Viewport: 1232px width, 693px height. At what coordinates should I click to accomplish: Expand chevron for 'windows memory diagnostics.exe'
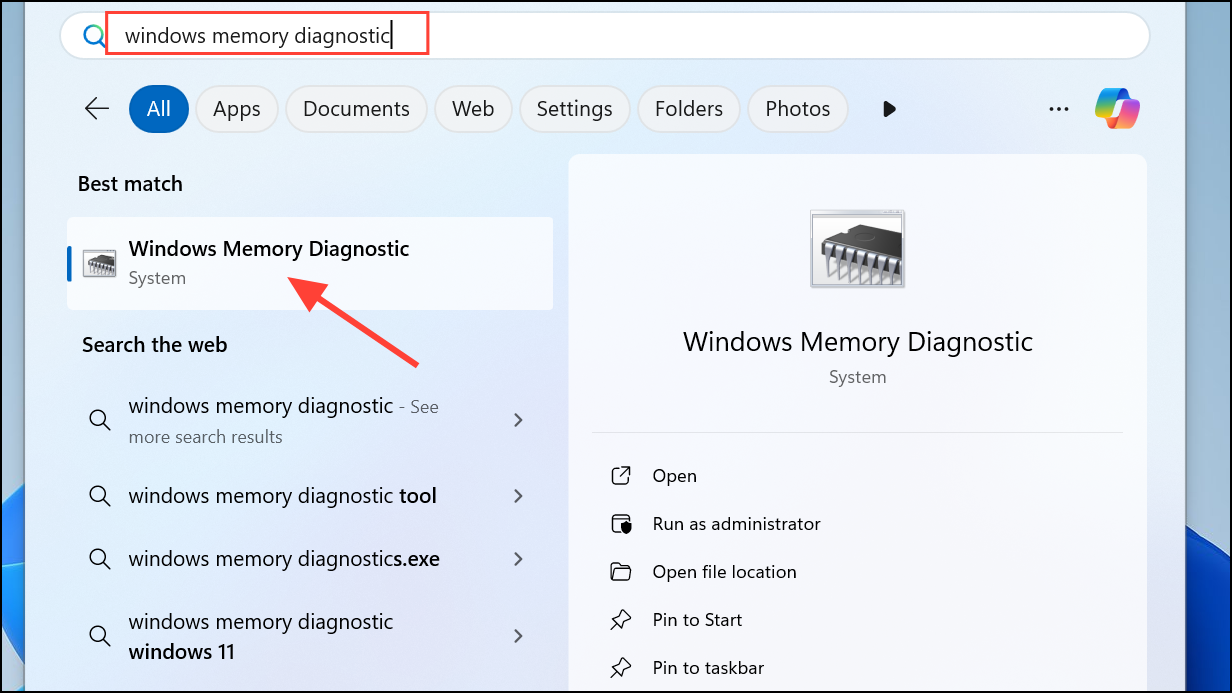pos(518,559)
